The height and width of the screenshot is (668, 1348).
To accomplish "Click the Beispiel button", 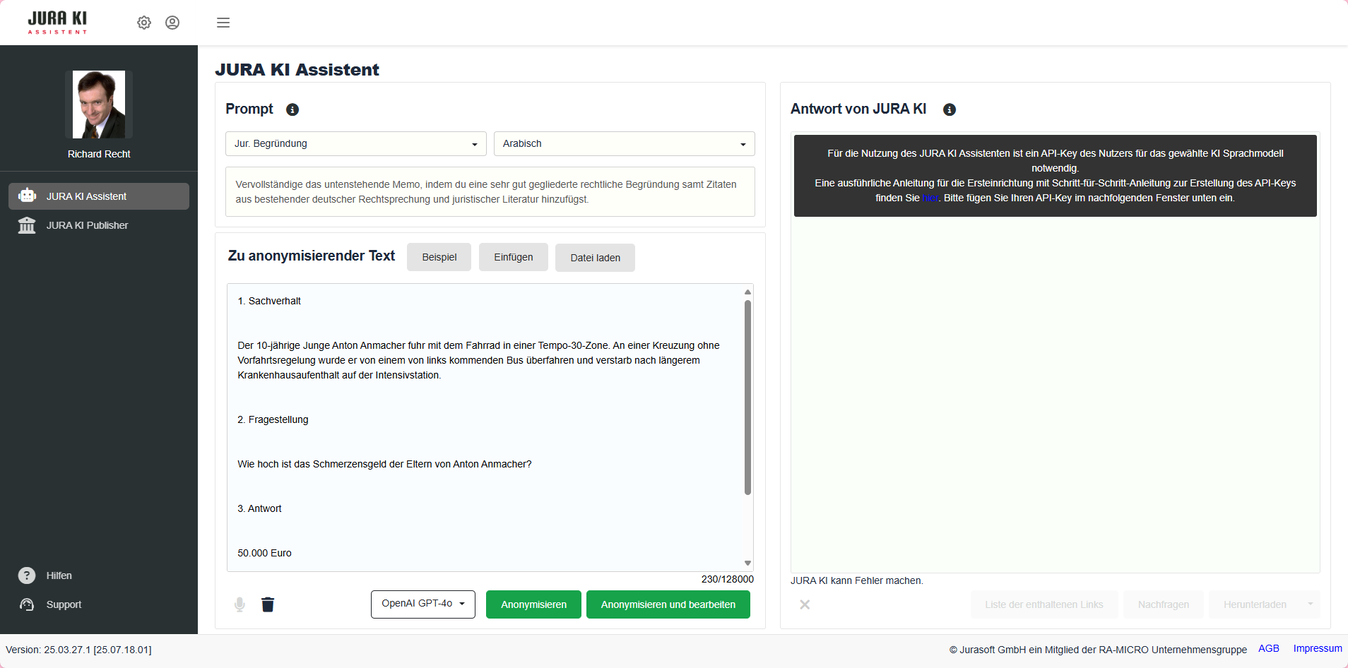I will [439, 257].
